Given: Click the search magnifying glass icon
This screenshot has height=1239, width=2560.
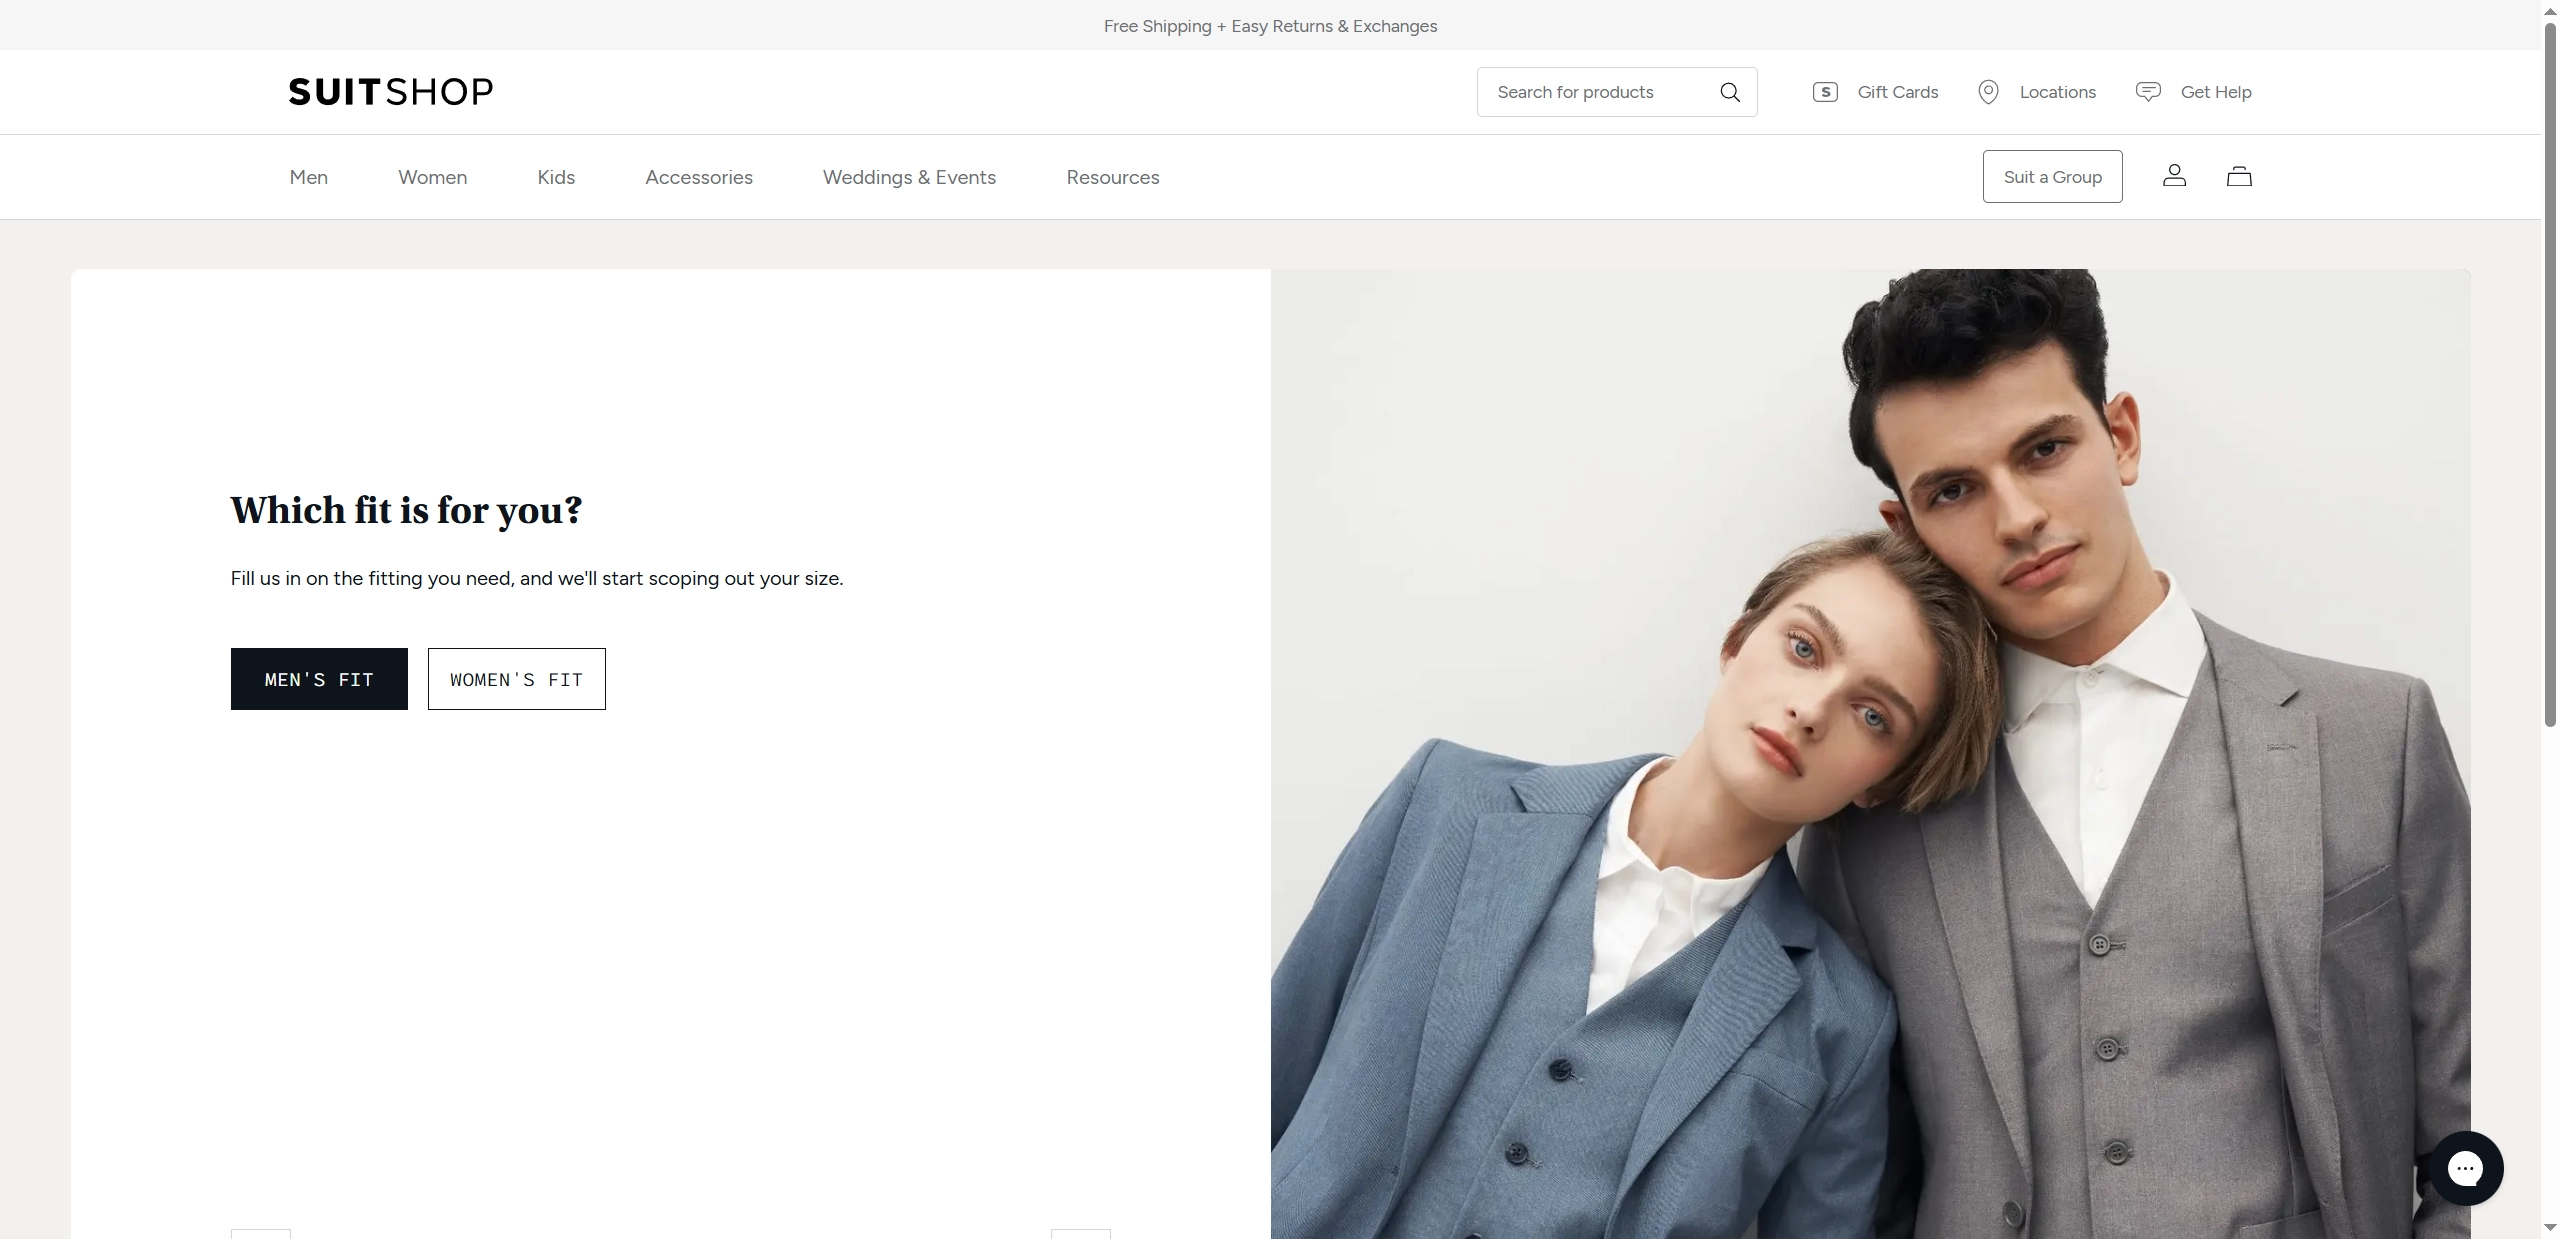Looking at the screenshot, I should click(1731, 91).
